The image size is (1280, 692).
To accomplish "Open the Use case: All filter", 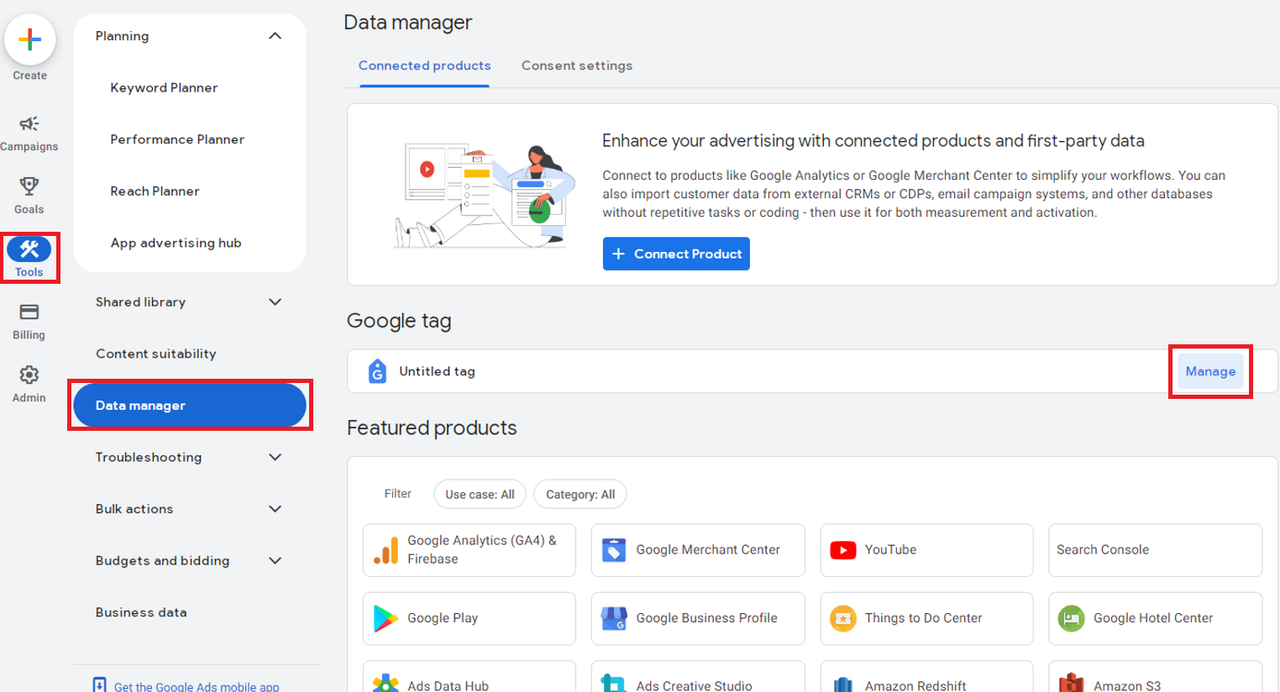I will point(480,494).
